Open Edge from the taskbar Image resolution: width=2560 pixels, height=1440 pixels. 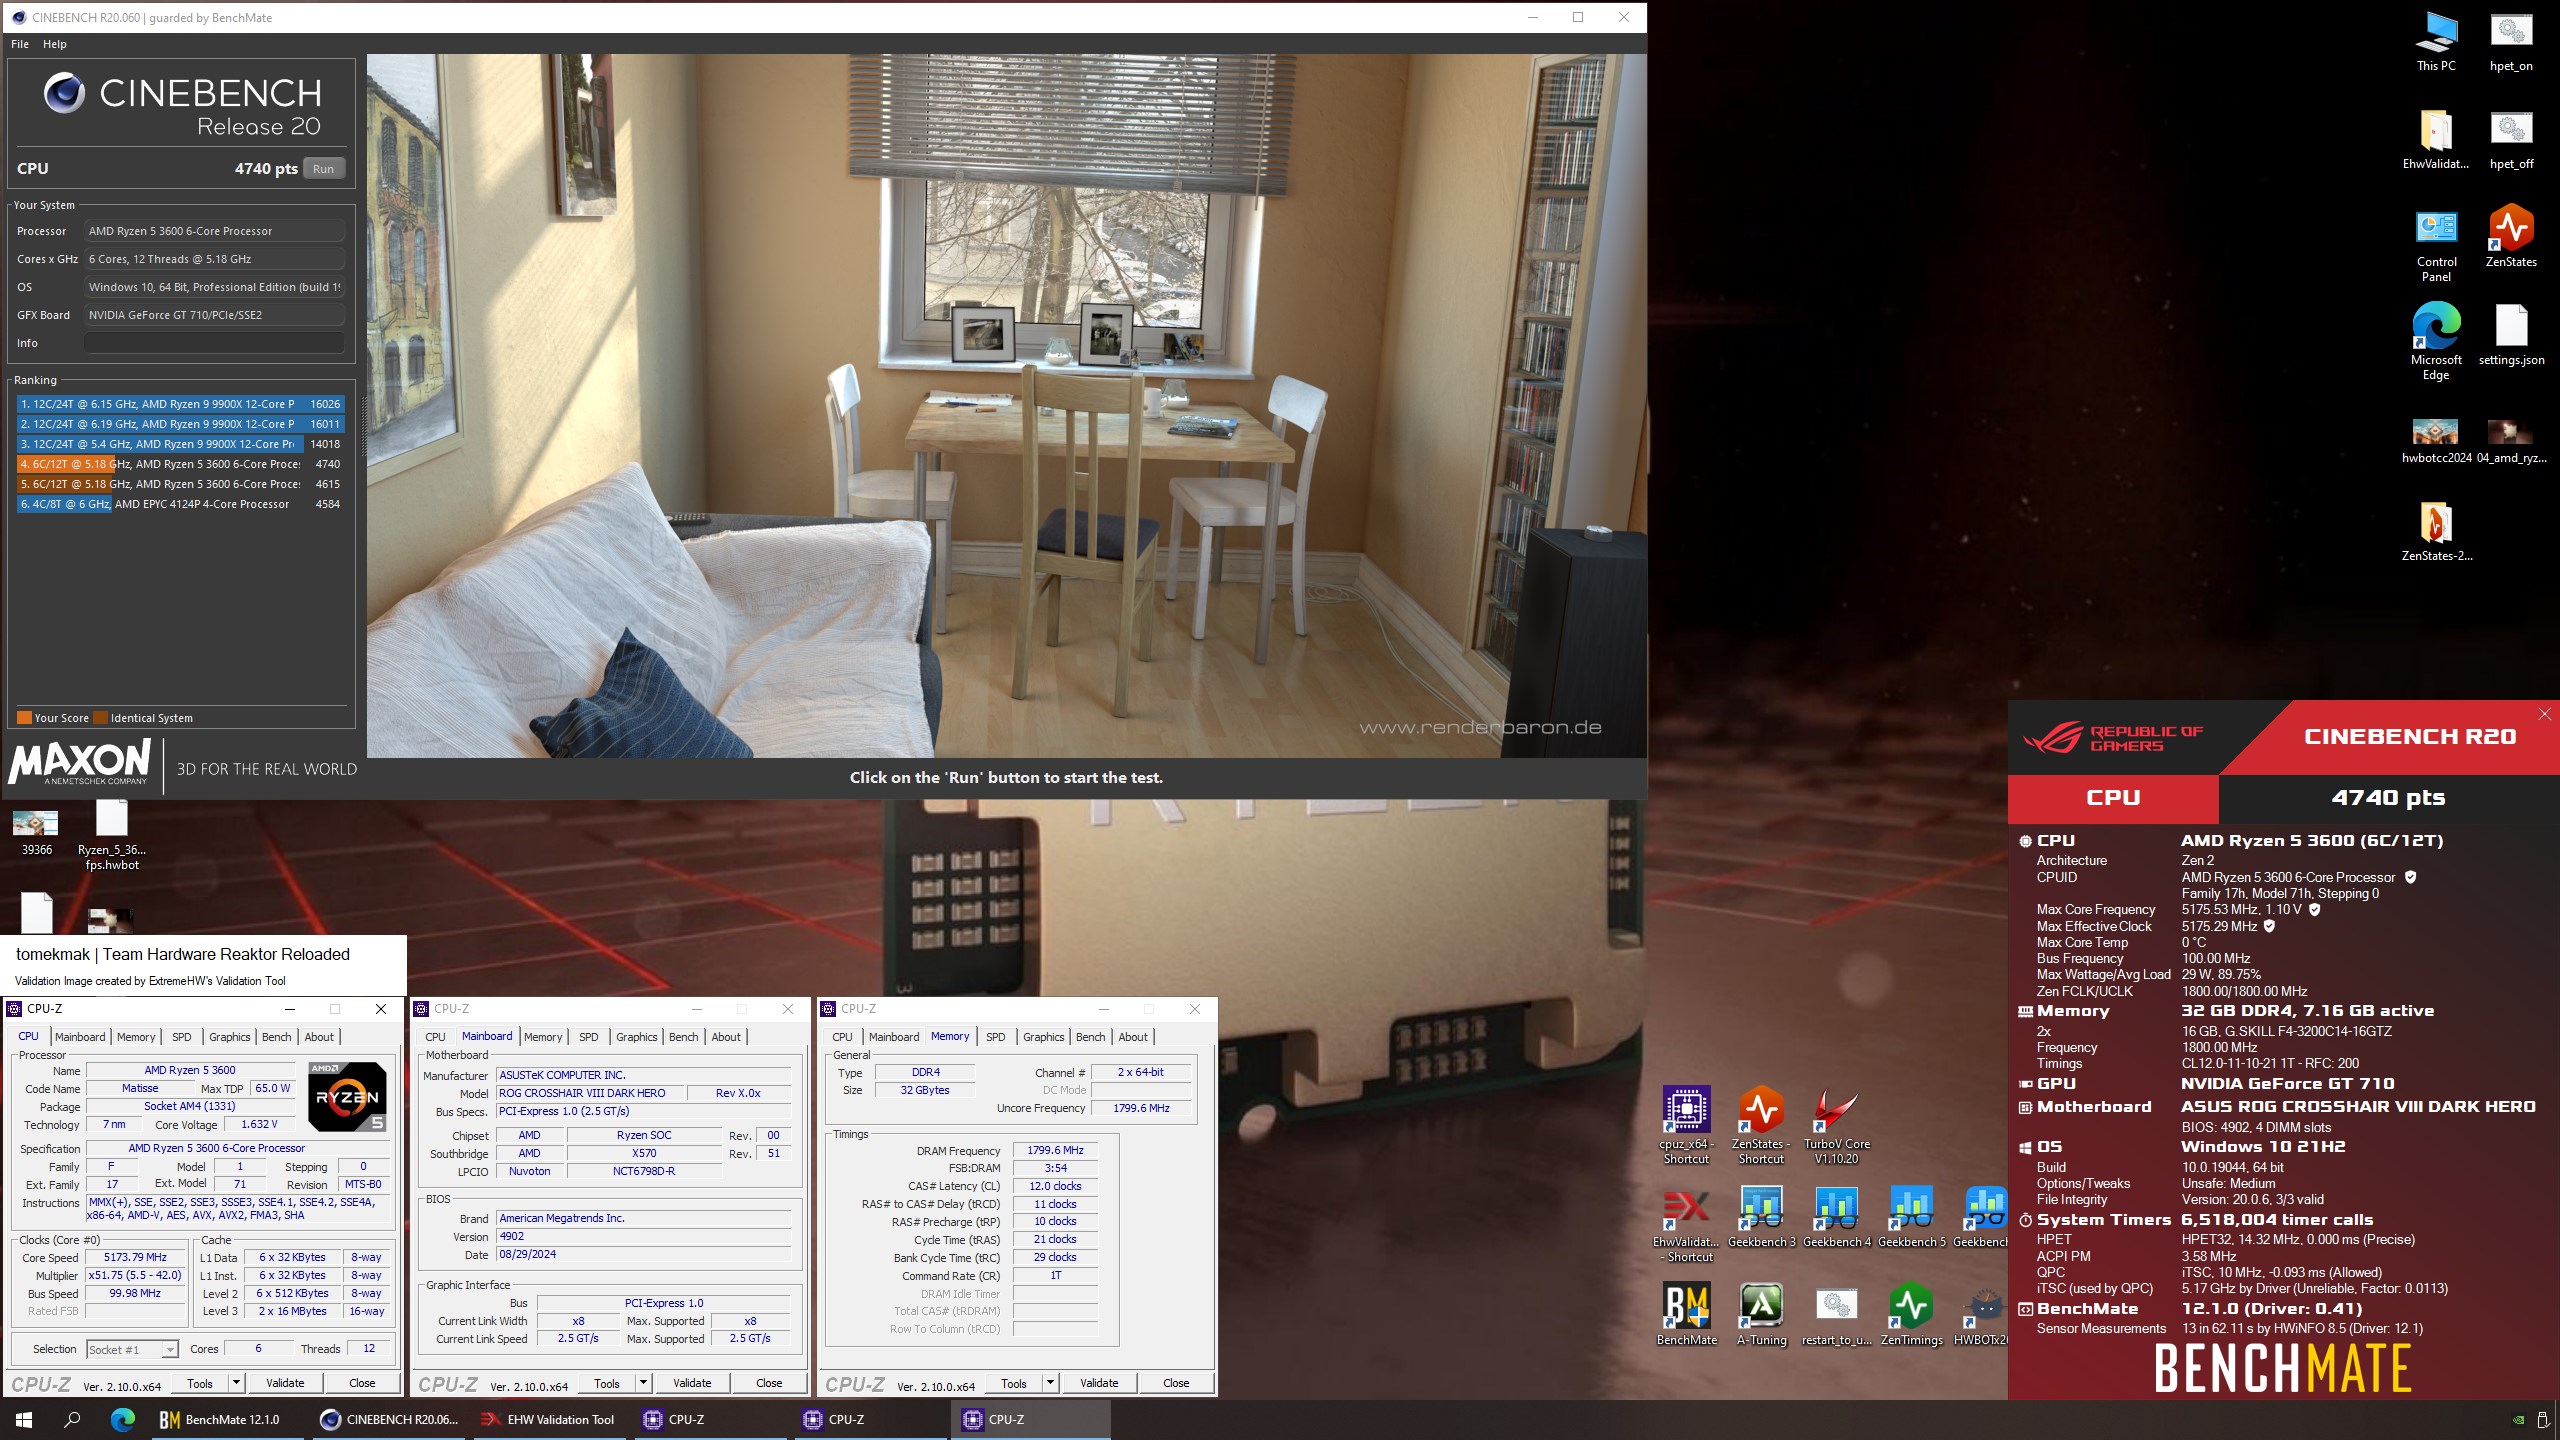(x=122, y=1419)
